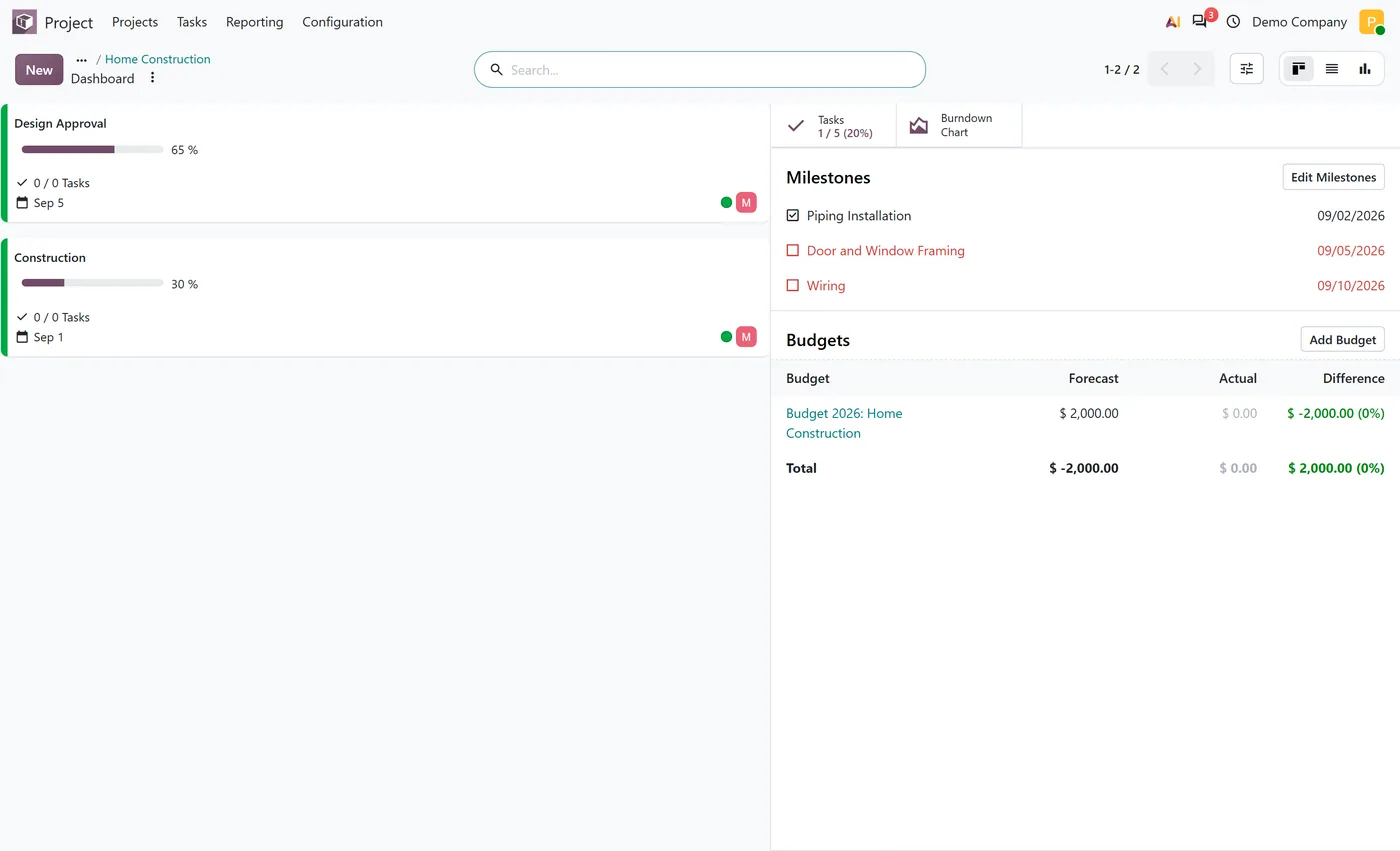Expand breadcrumb ellipsis menu

pyautogui.click(x=82, y=60)
